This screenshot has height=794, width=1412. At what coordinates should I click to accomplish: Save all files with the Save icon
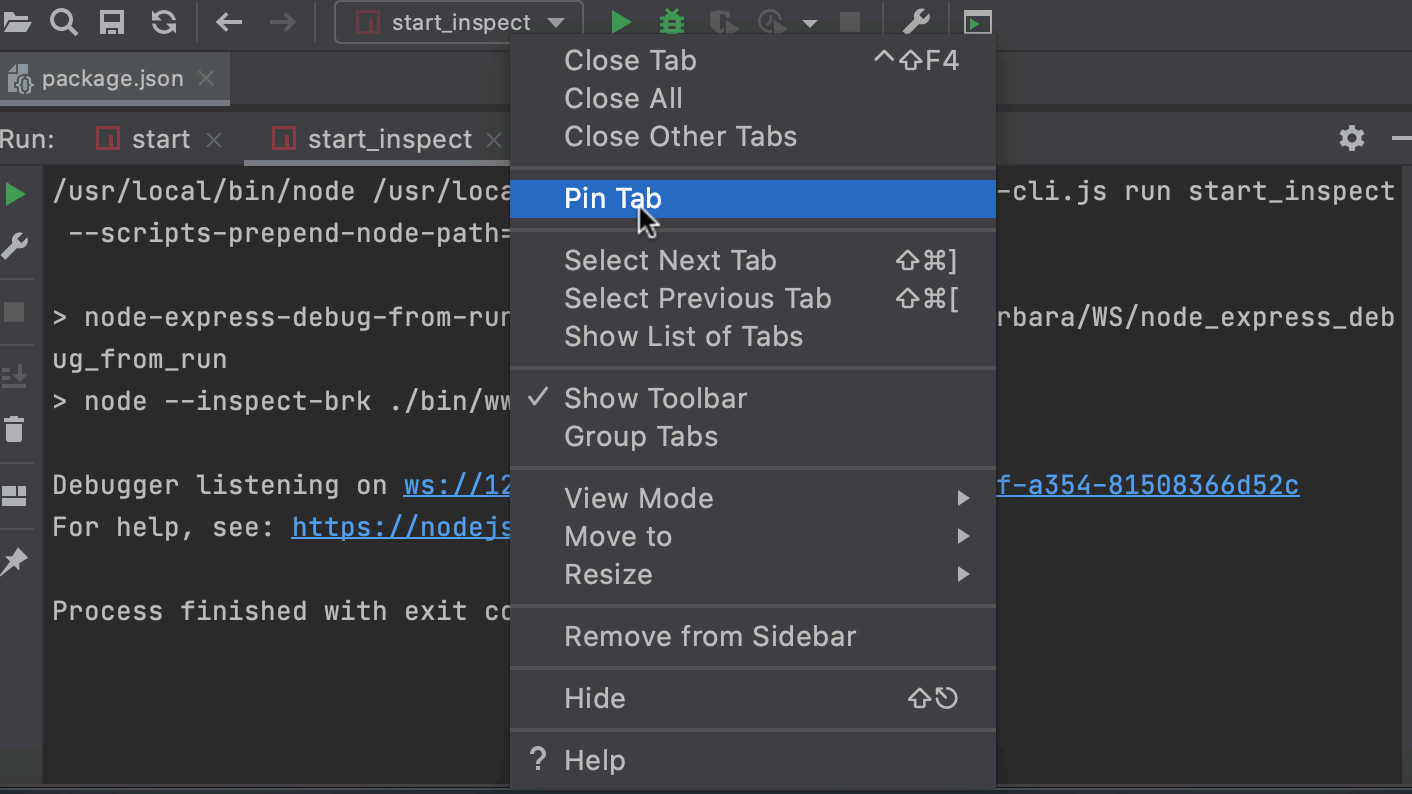[x=112, y=21]
